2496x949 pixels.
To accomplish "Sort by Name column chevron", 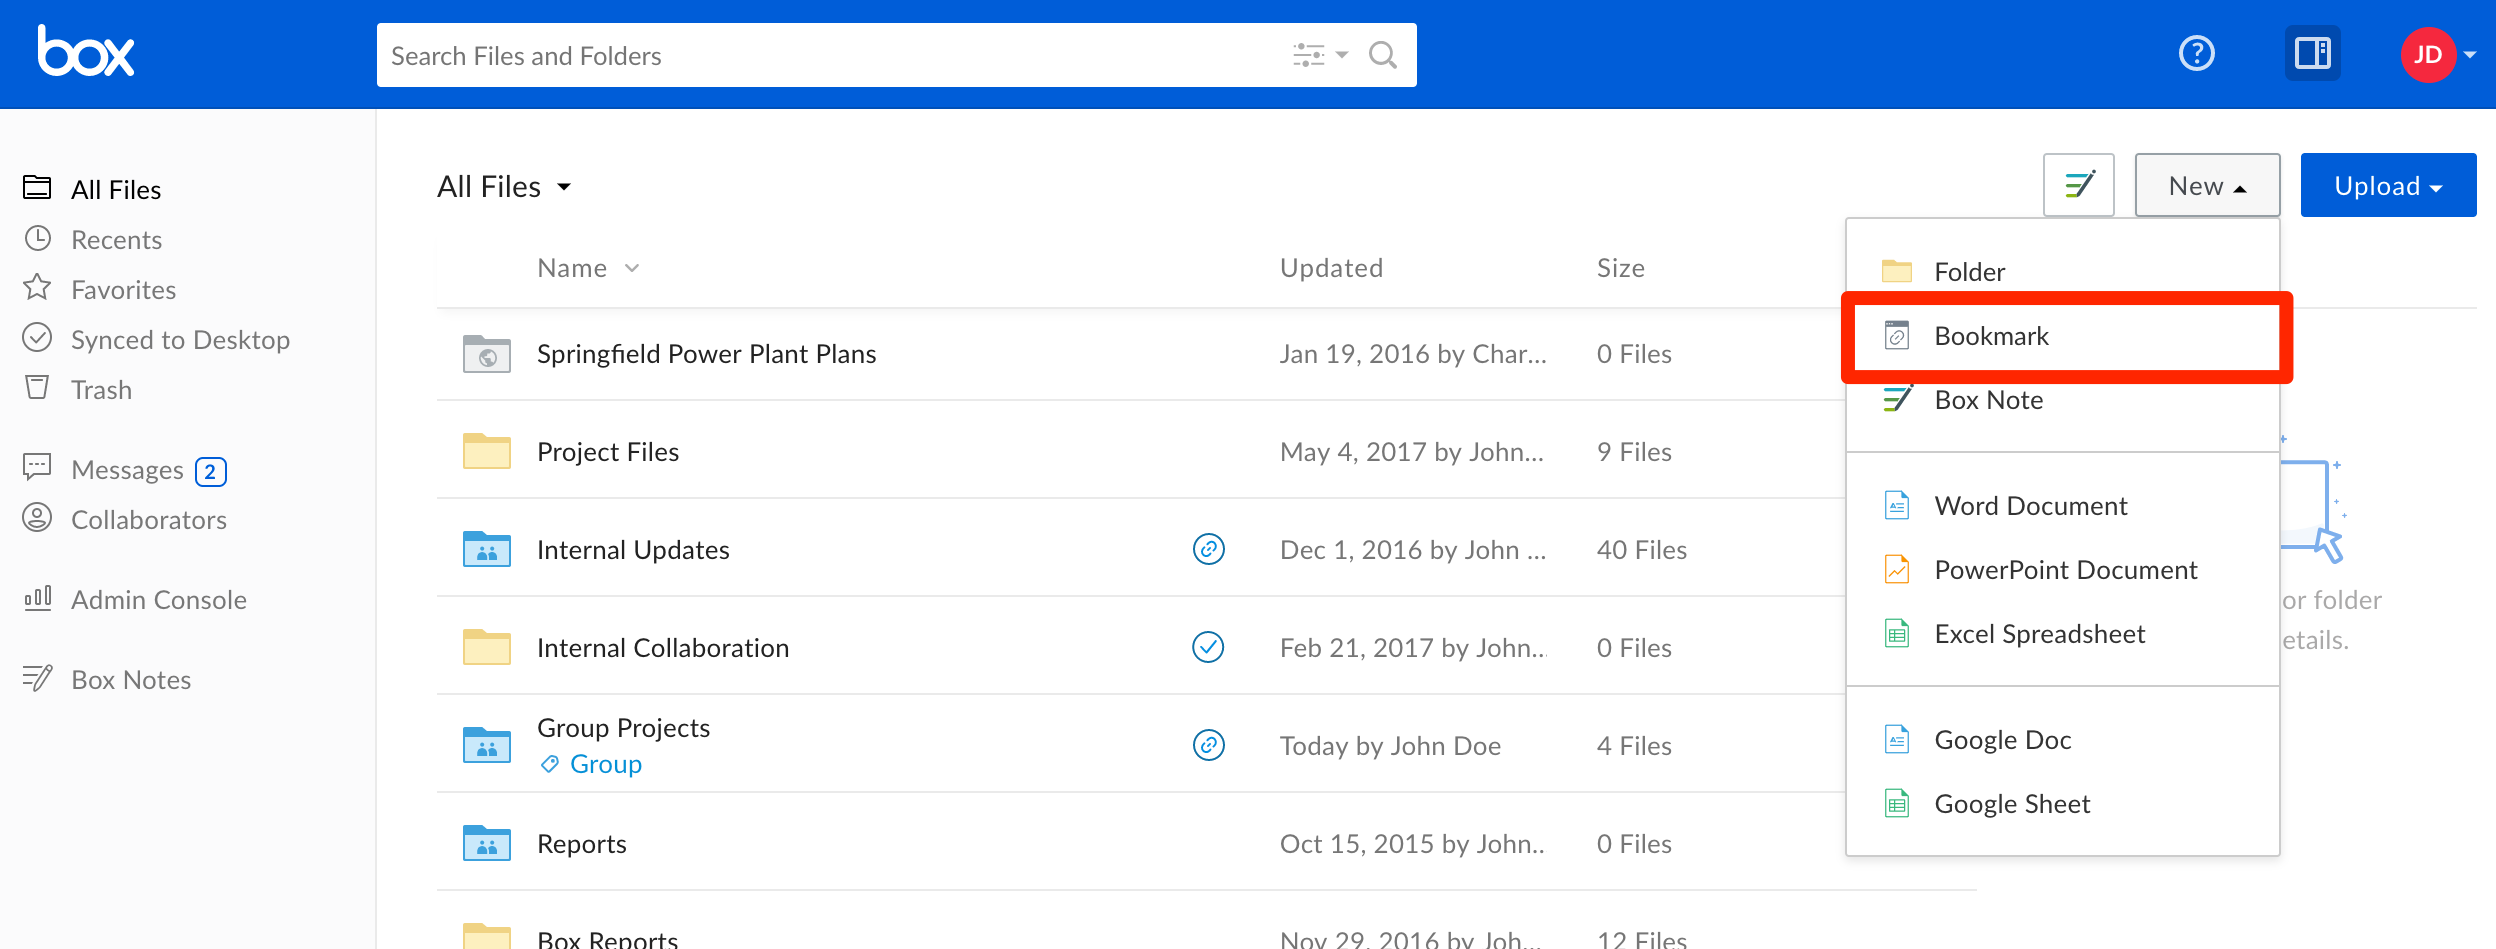I will pos(632,268).
